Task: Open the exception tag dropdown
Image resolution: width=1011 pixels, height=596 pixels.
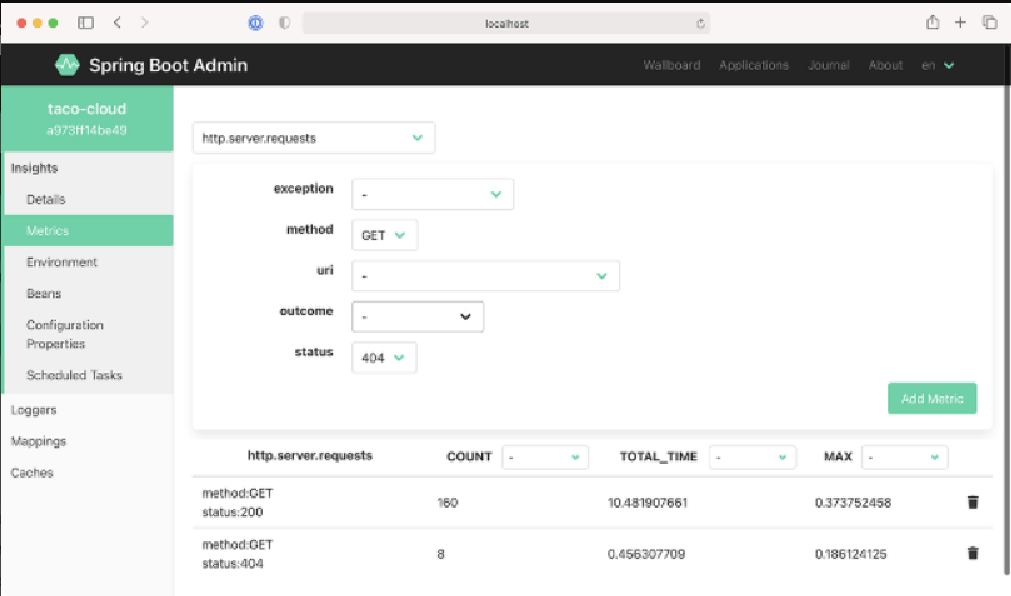Action: (433, 194)
